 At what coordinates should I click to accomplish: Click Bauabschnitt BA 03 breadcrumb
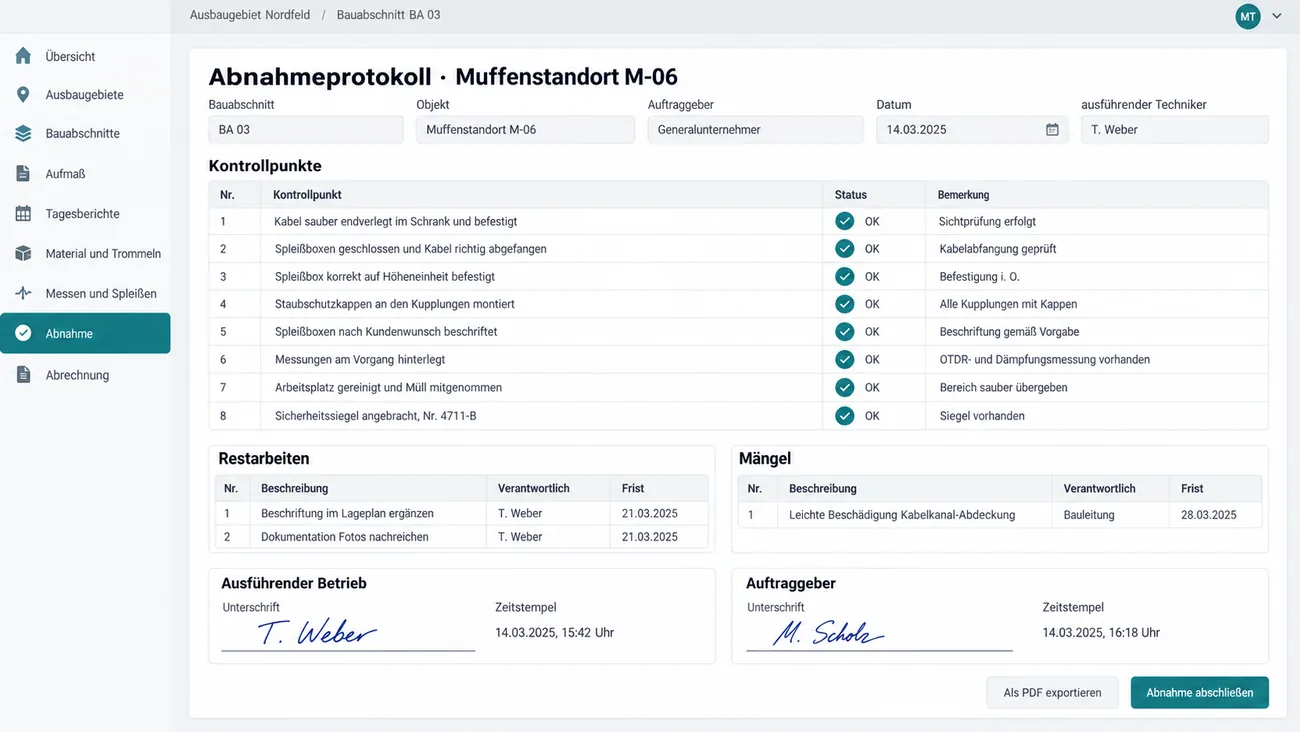tap(388, 15)
